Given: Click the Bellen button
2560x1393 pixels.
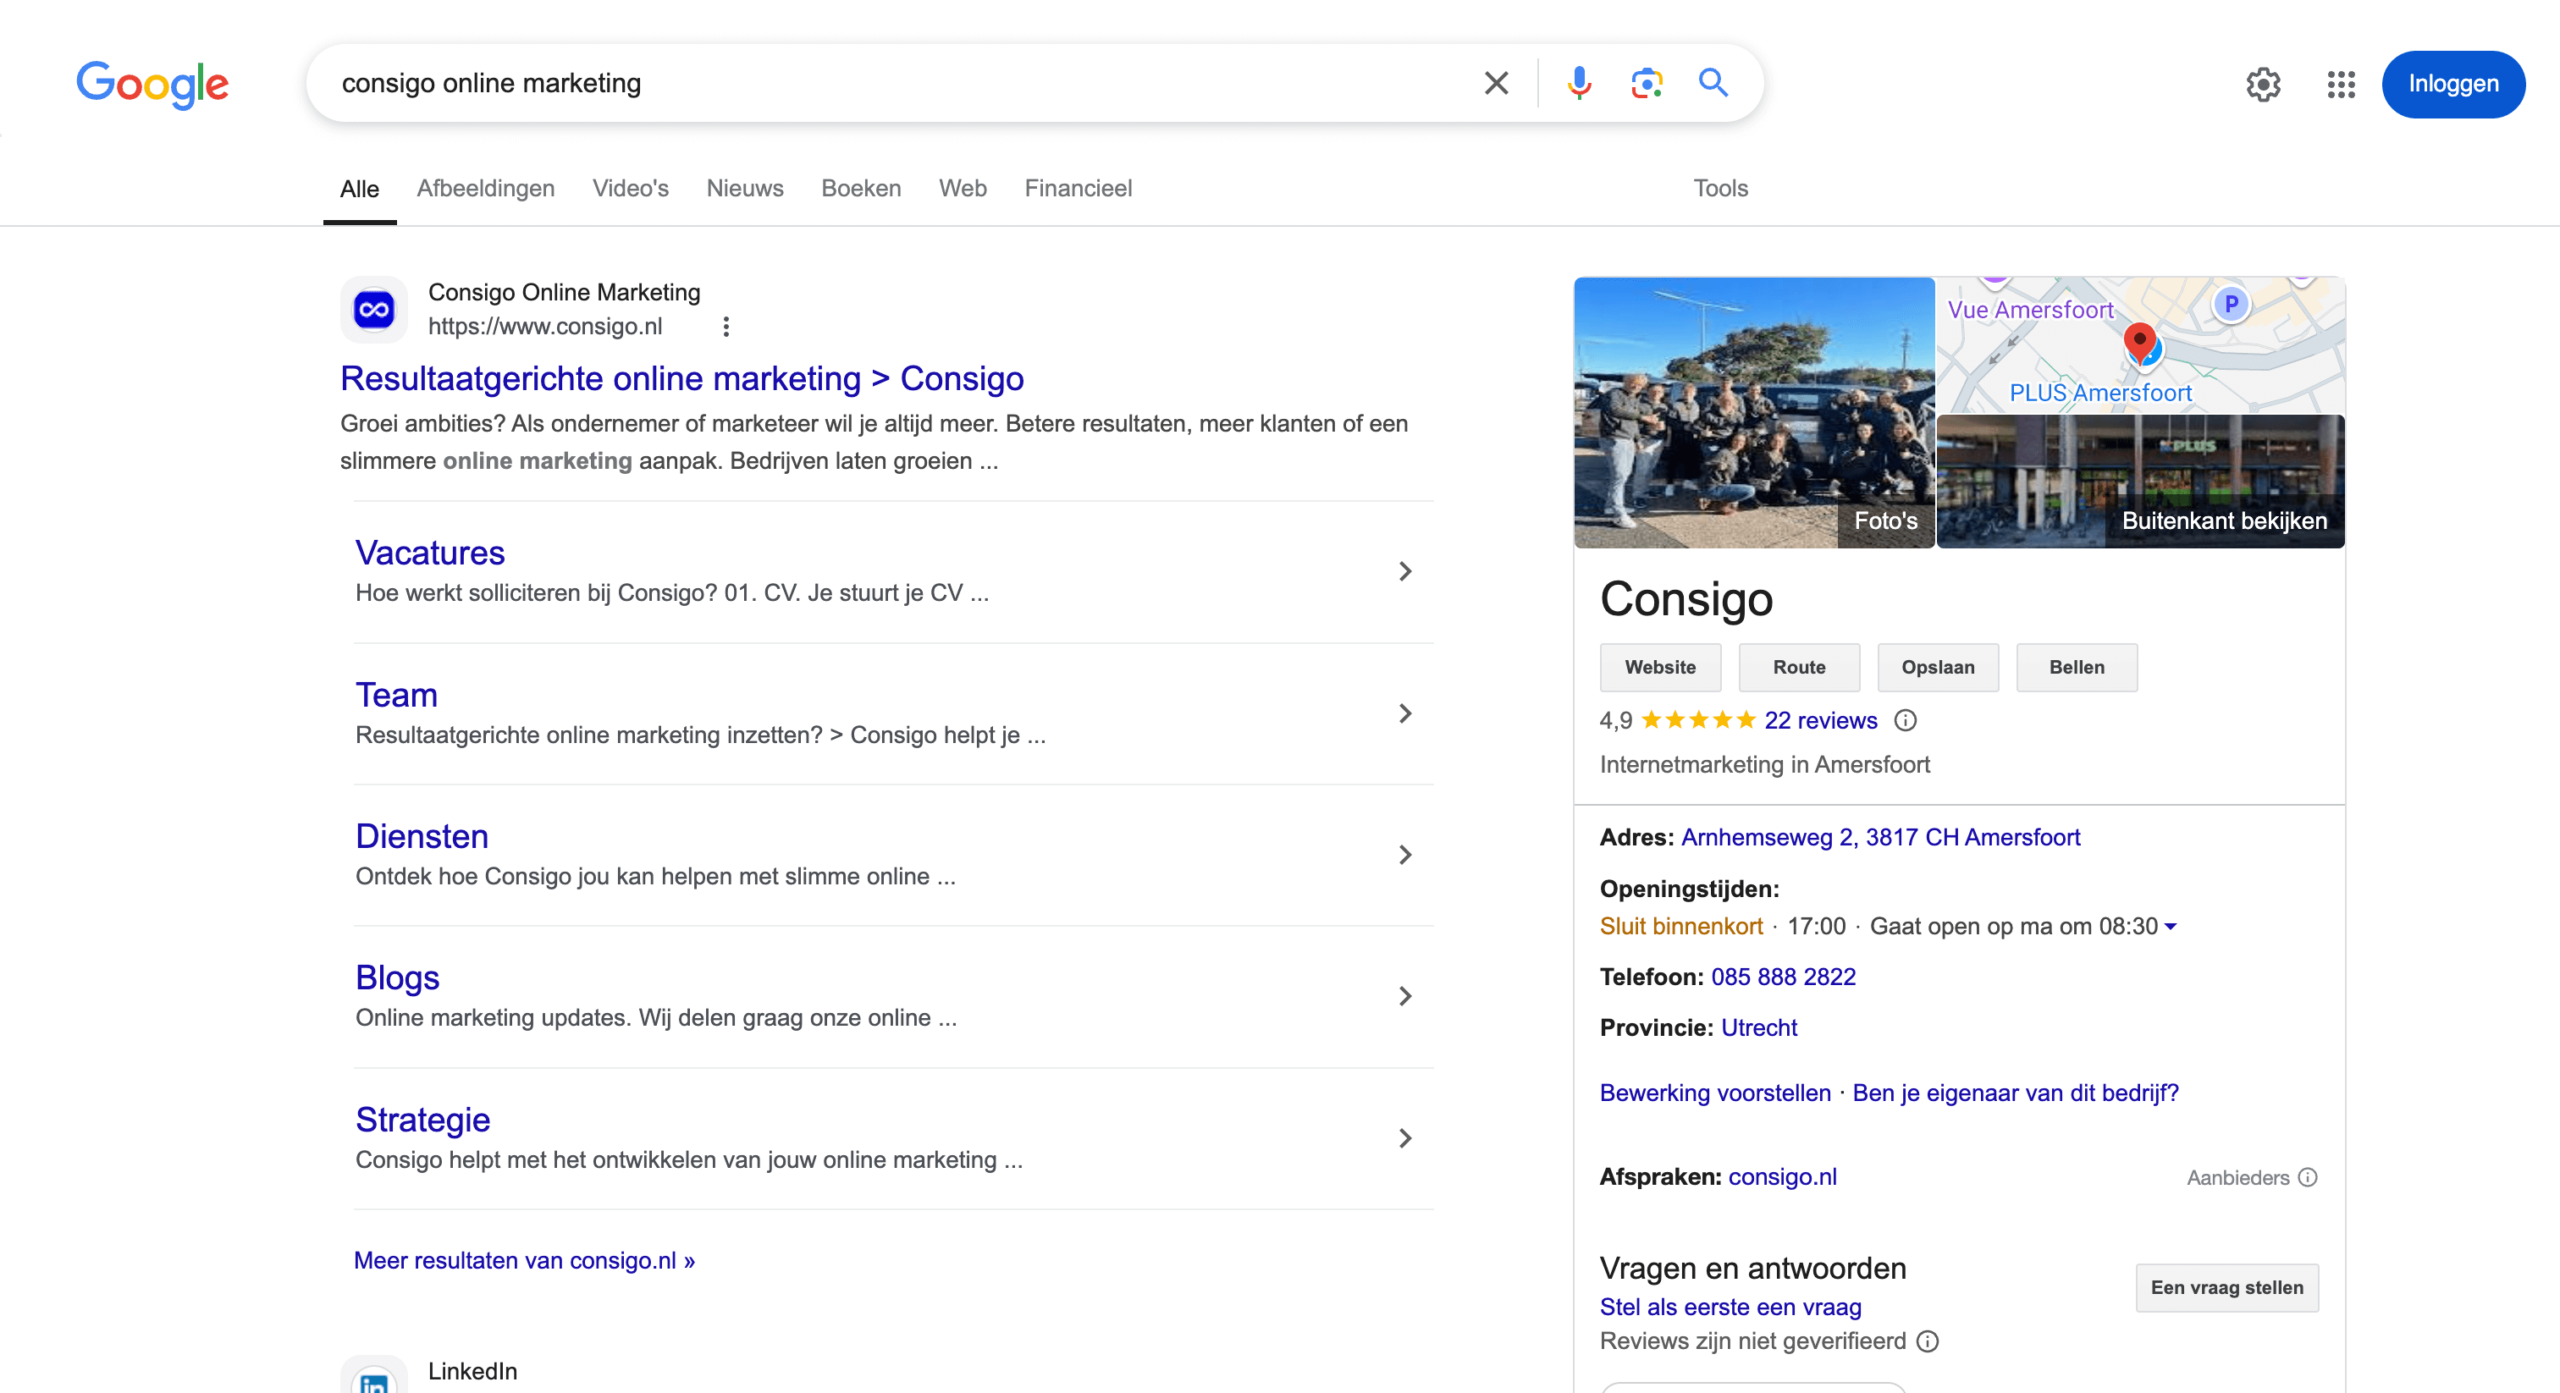Looking at the screenshot, I should tap(2076, 667).
